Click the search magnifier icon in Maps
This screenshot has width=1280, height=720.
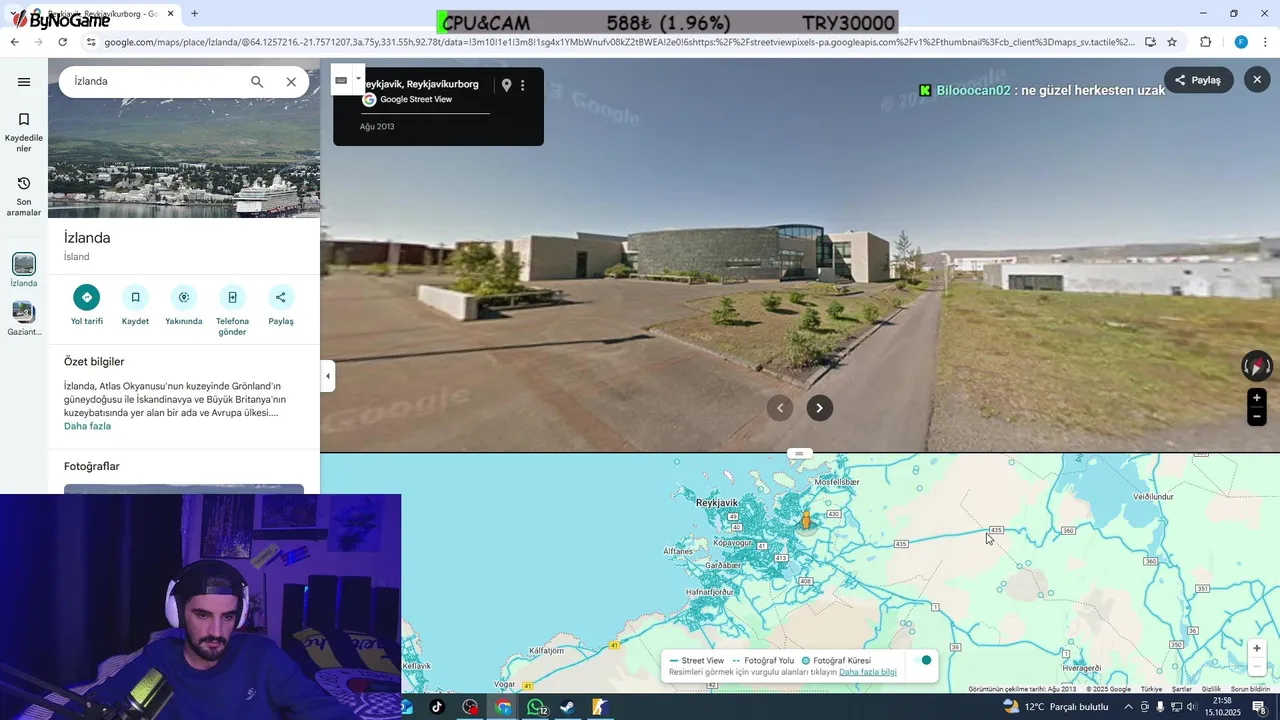257,82
